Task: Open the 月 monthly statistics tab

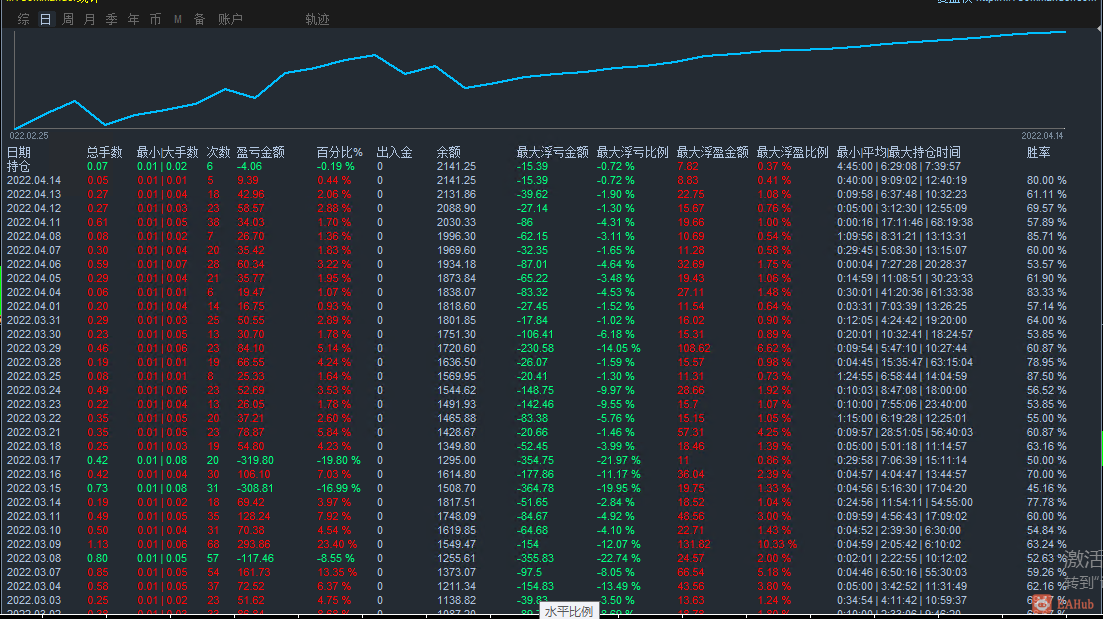Action: click(x=89, y=19)
